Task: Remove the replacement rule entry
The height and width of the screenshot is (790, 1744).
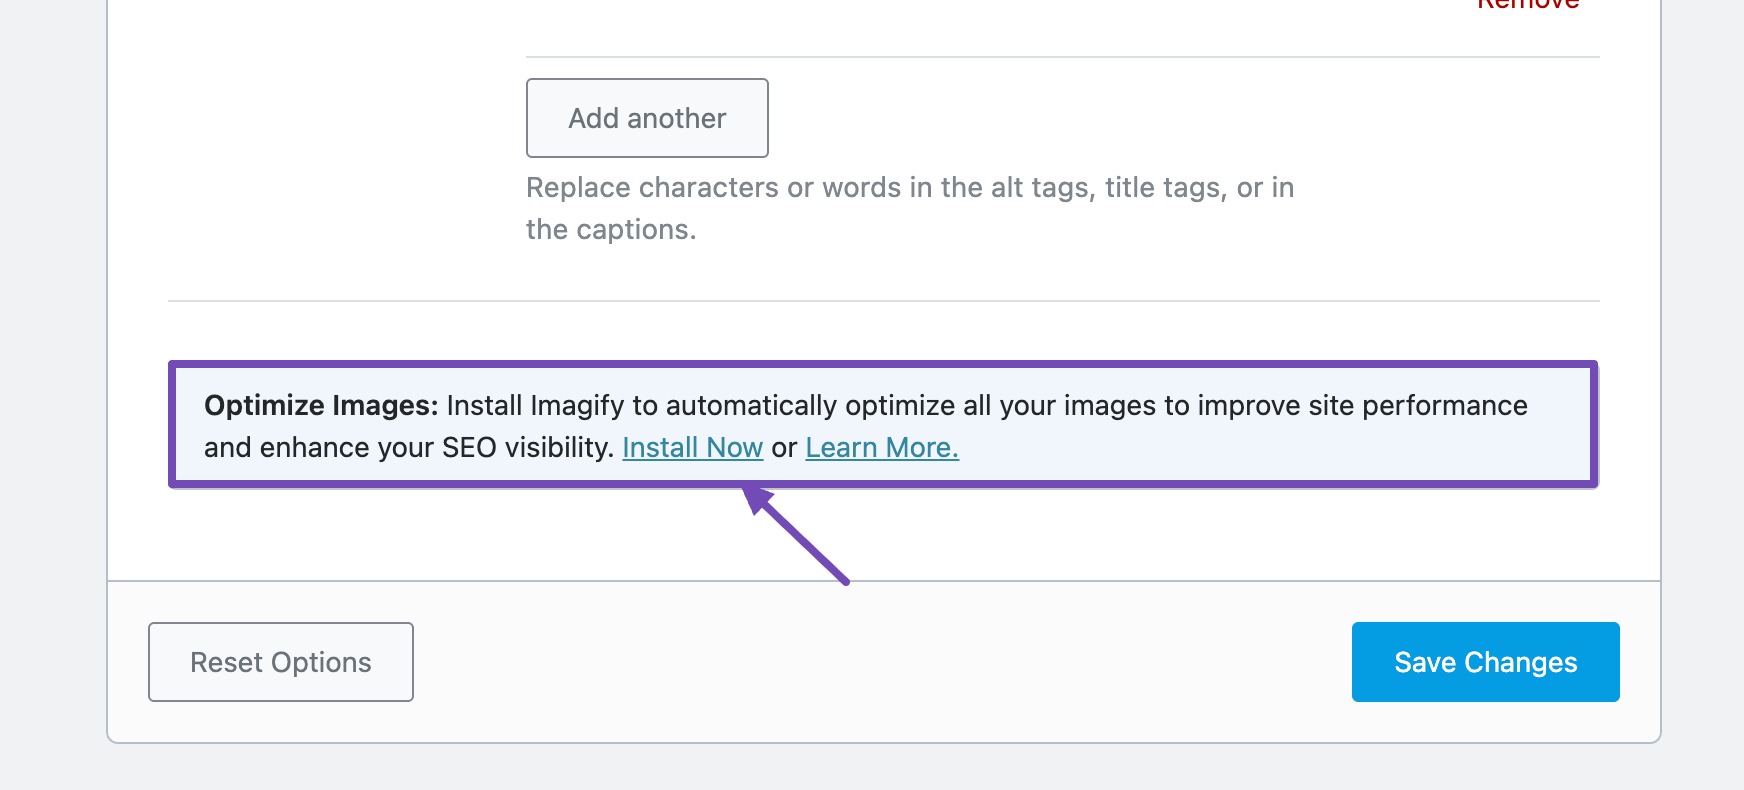Action: 1525,6
